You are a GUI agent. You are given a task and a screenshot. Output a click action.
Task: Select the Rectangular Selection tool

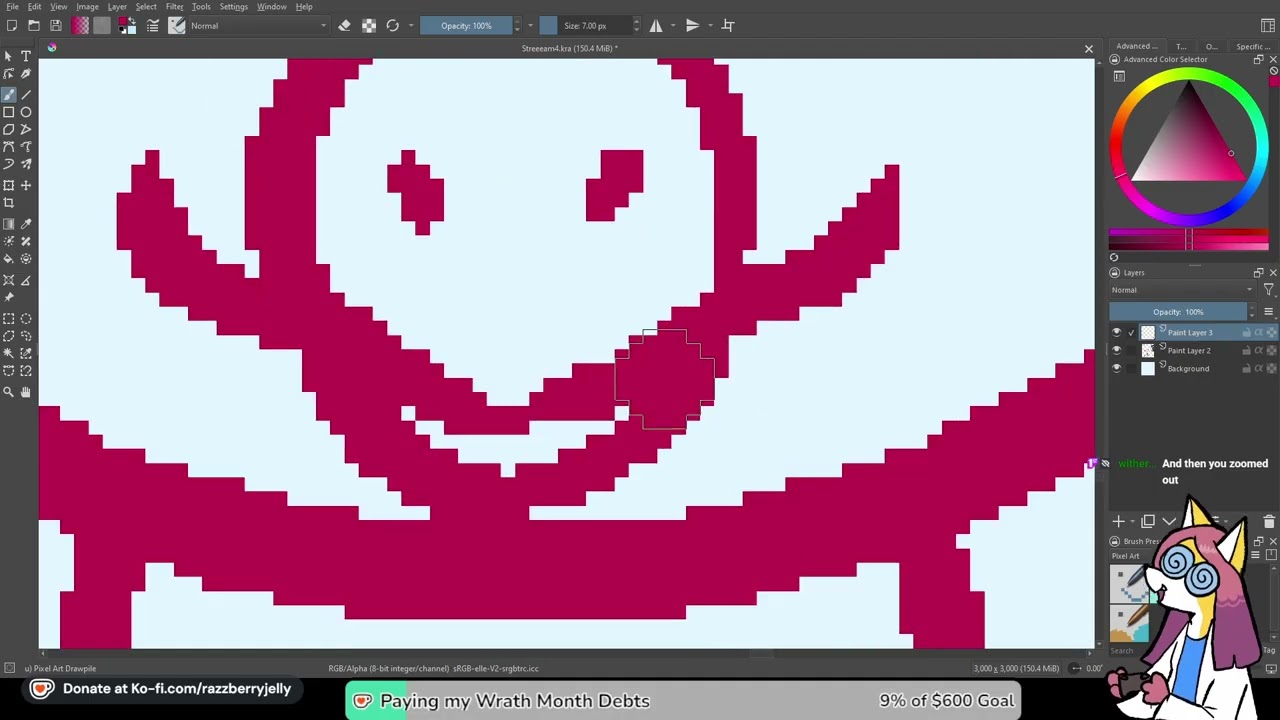9,318
